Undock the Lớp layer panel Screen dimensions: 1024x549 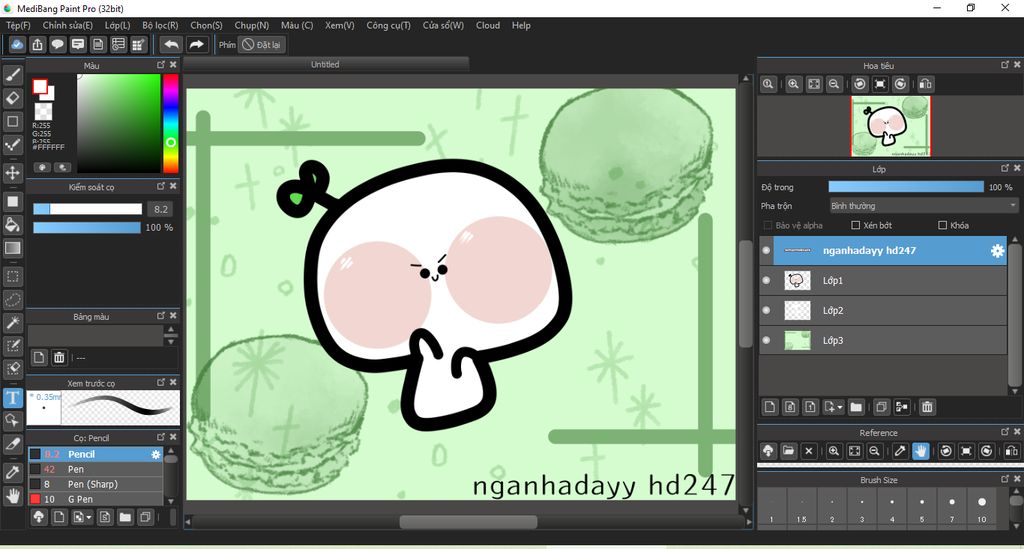point(1004,168)
